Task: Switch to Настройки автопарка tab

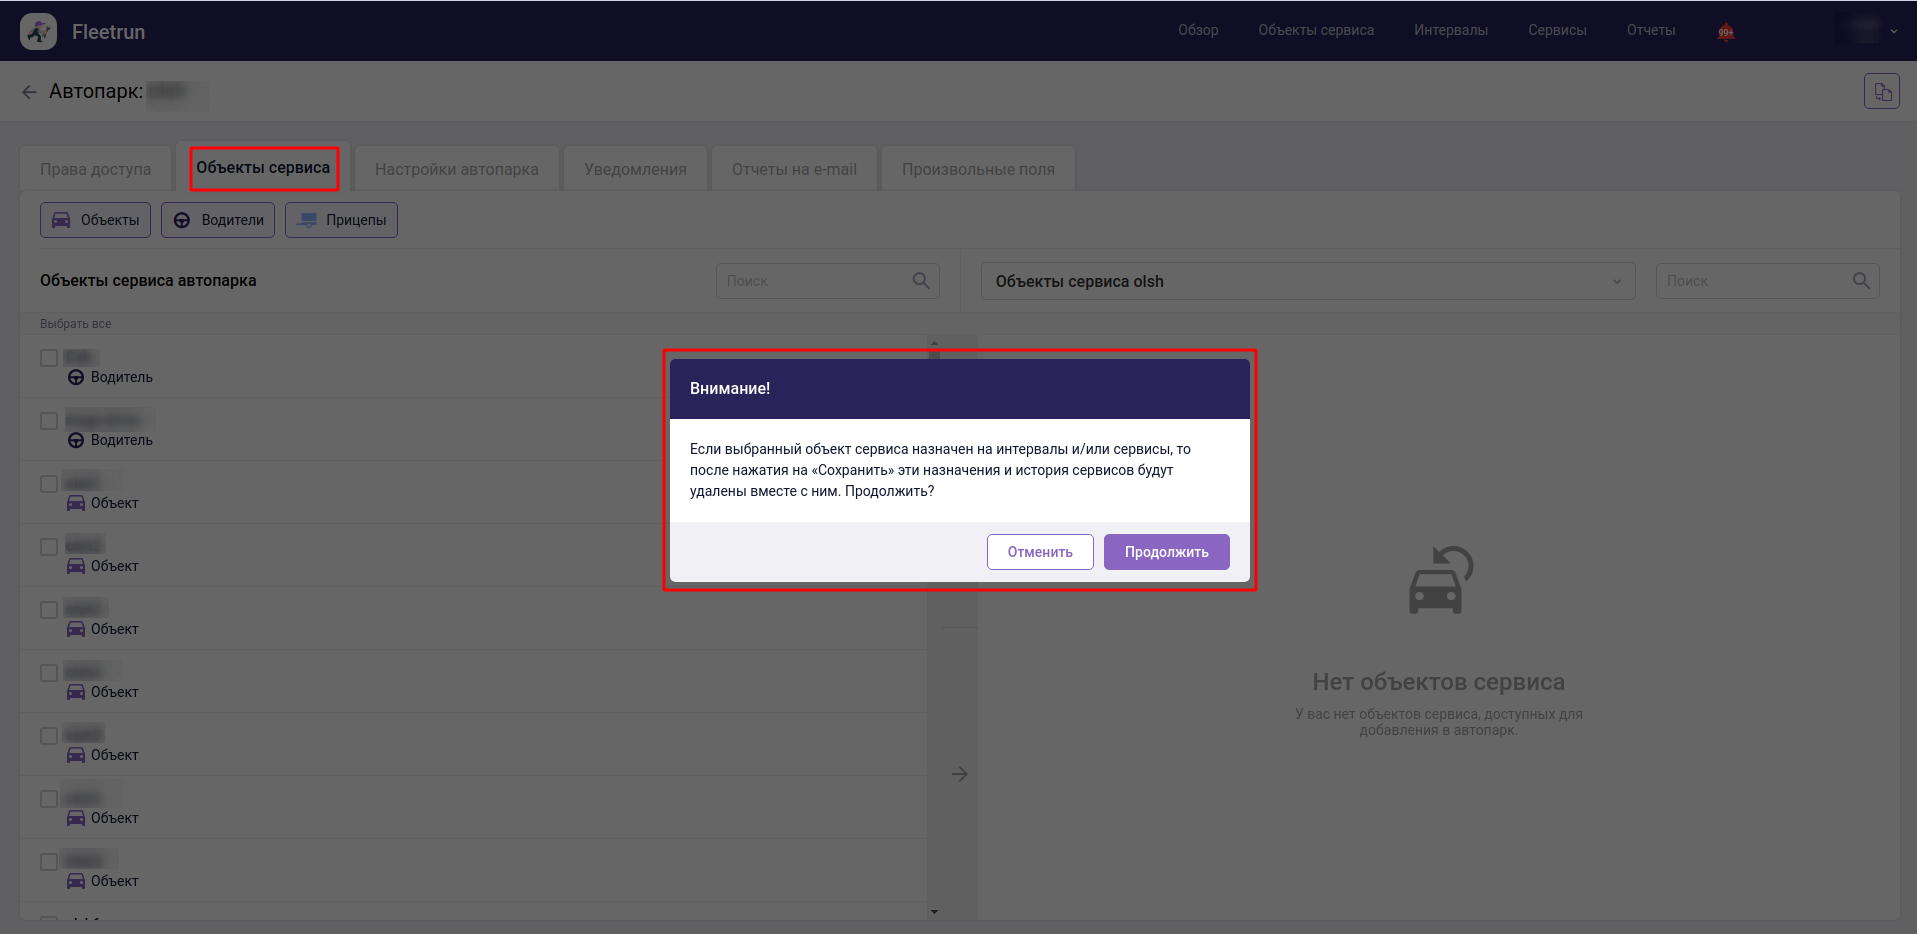Action: 456,169
